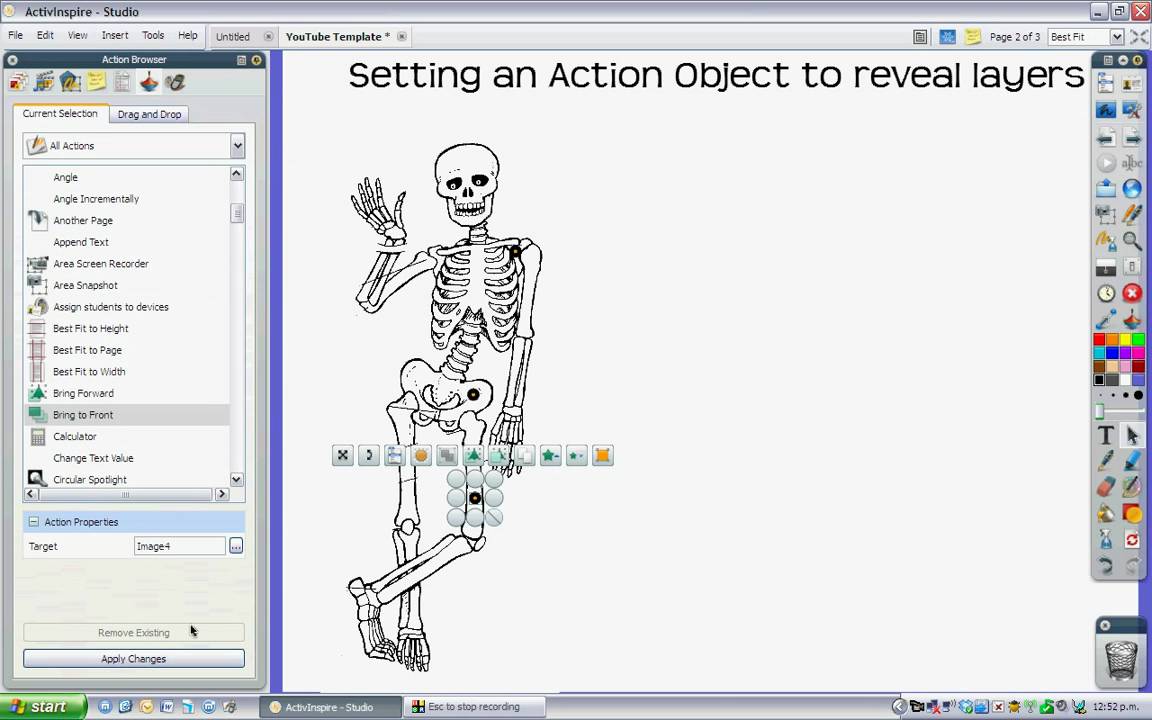
Task: Select the Bring to Front action
Action: tap(126, 414)
